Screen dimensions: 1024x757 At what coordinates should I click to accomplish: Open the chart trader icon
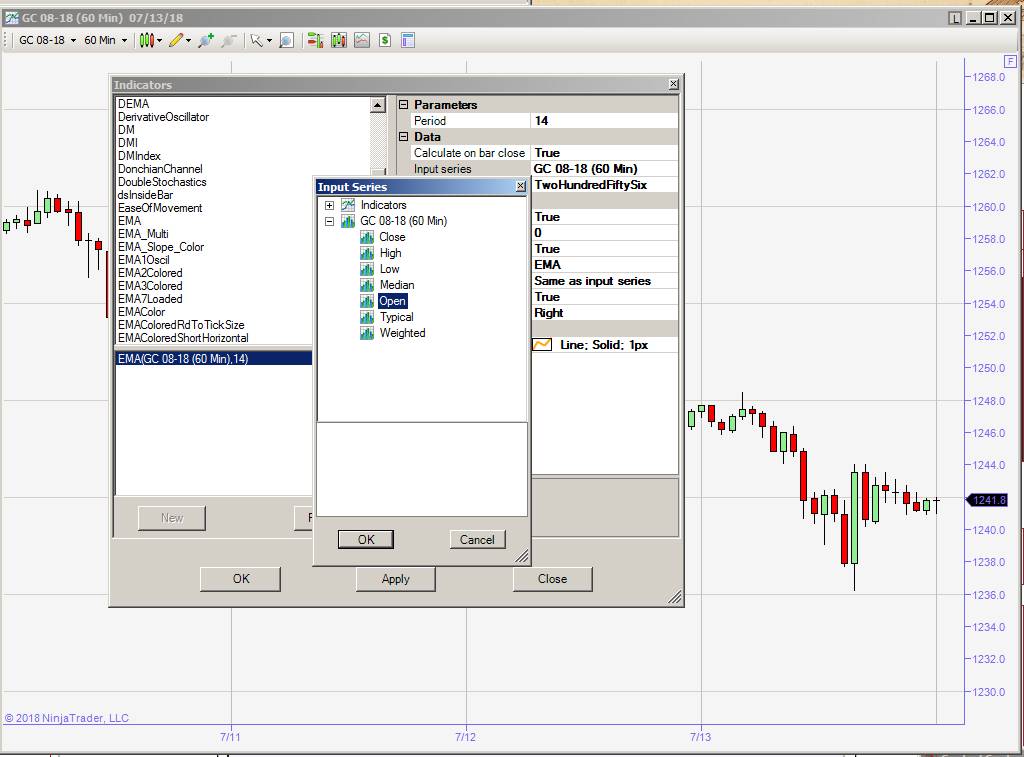315,40
